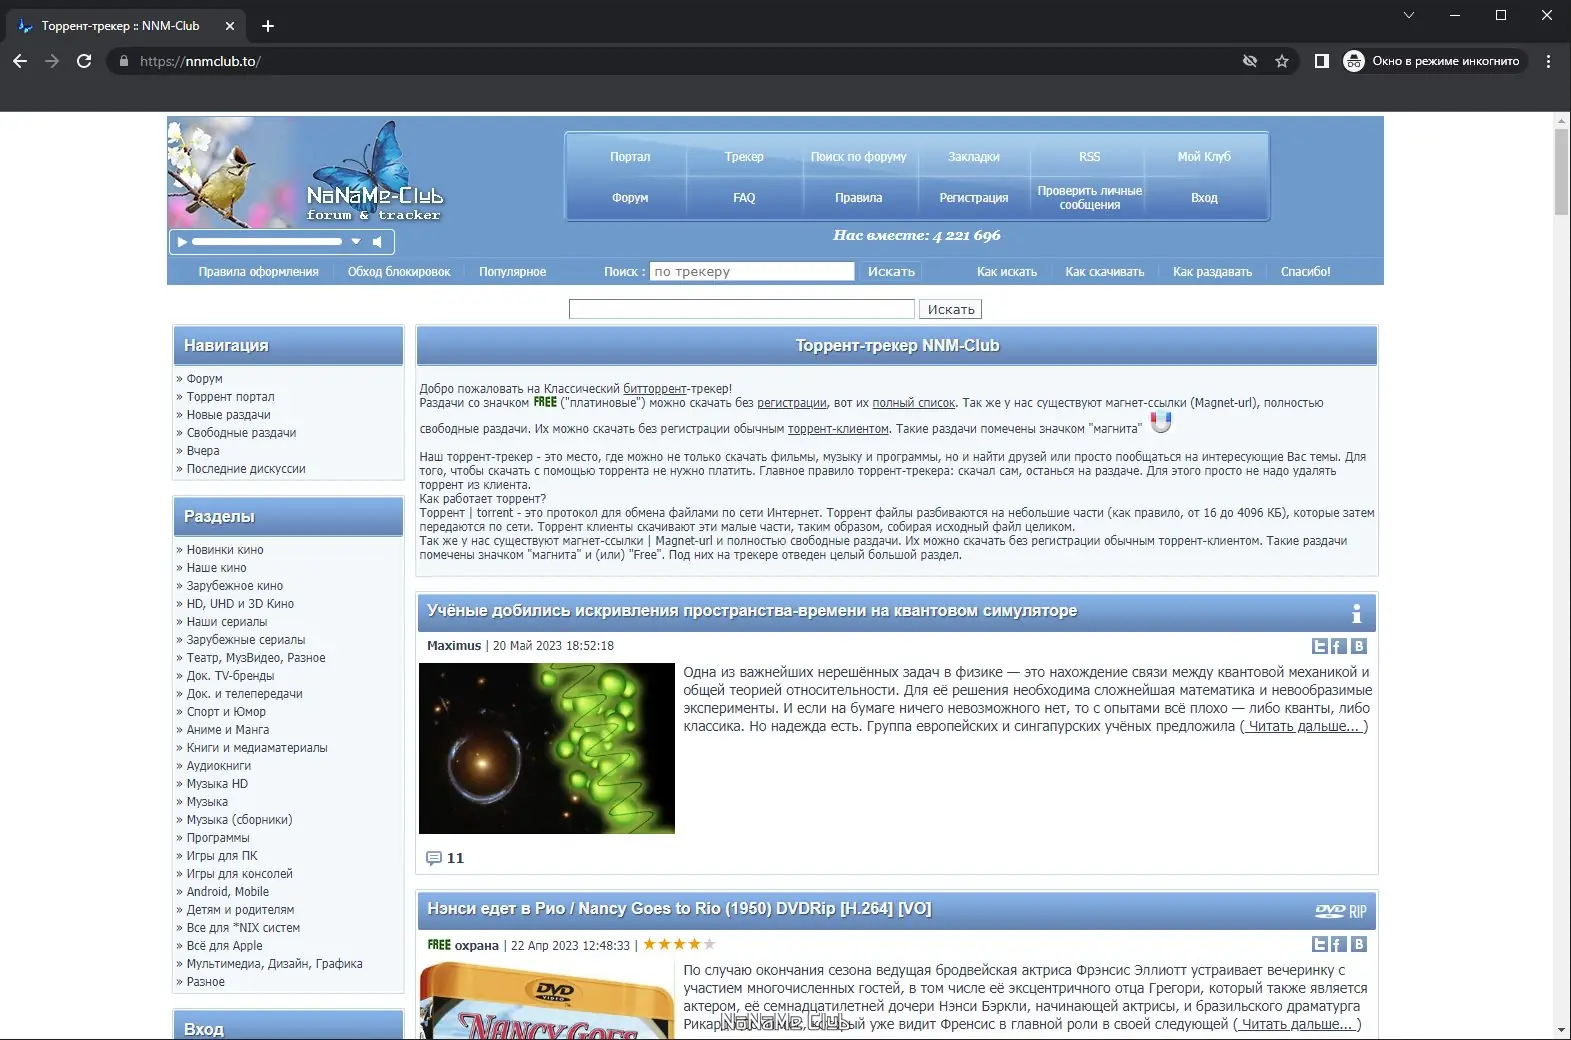Screen dimensions: 1571x1040
Task: Open Поиск по форуму in the top menu
Action: click(x=858, y=157)
